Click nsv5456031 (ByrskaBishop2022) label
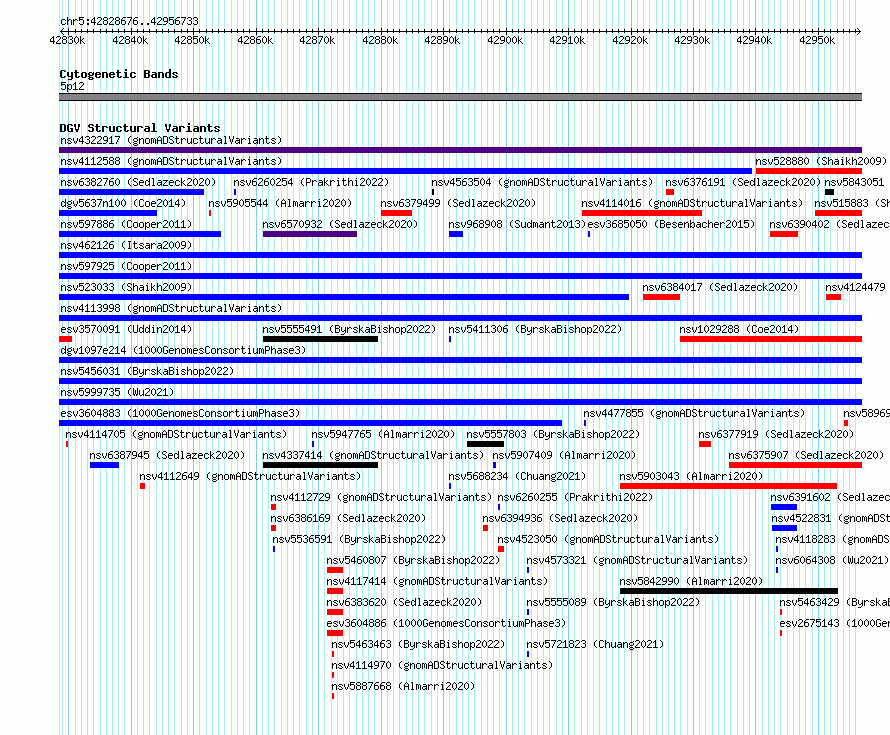This screenshot has width=890, height=735. point(147,371)
